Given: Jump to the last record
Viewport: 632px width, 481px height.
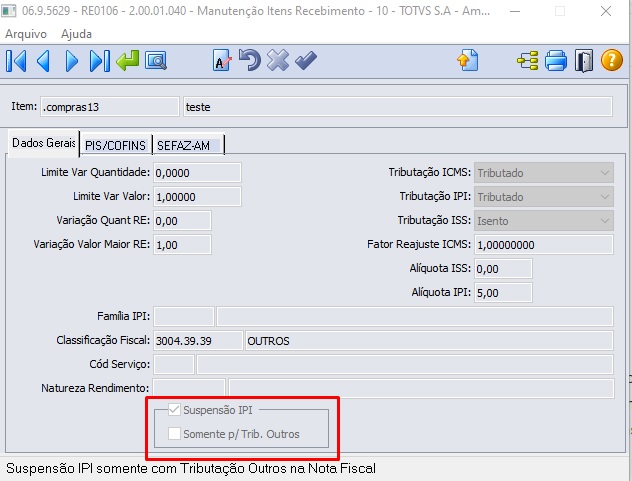Looking at the screenshot, I should (100, 61).
